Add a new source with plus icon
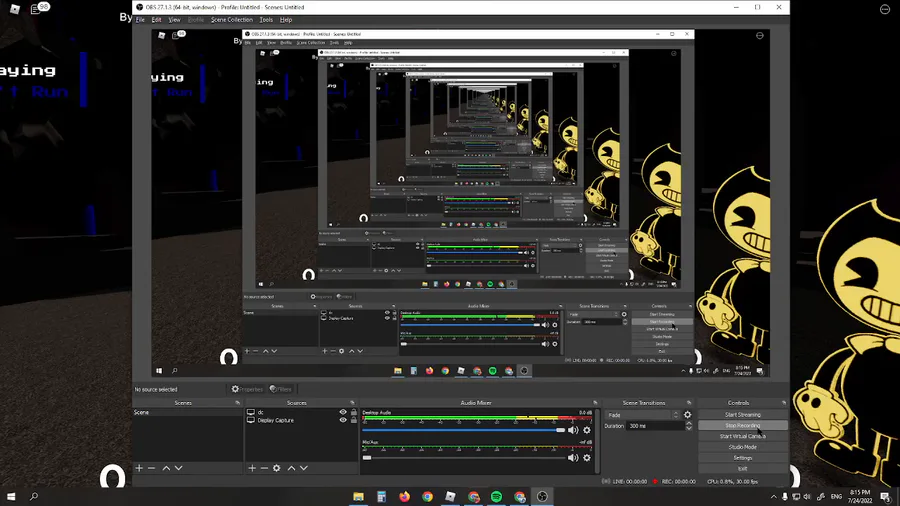 (x=252, y=468)
